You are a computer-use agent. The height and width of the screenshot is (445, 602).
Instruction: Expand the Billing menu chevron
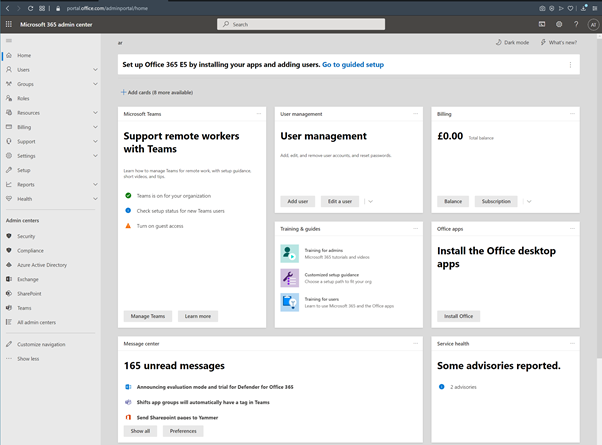(95, 127)
